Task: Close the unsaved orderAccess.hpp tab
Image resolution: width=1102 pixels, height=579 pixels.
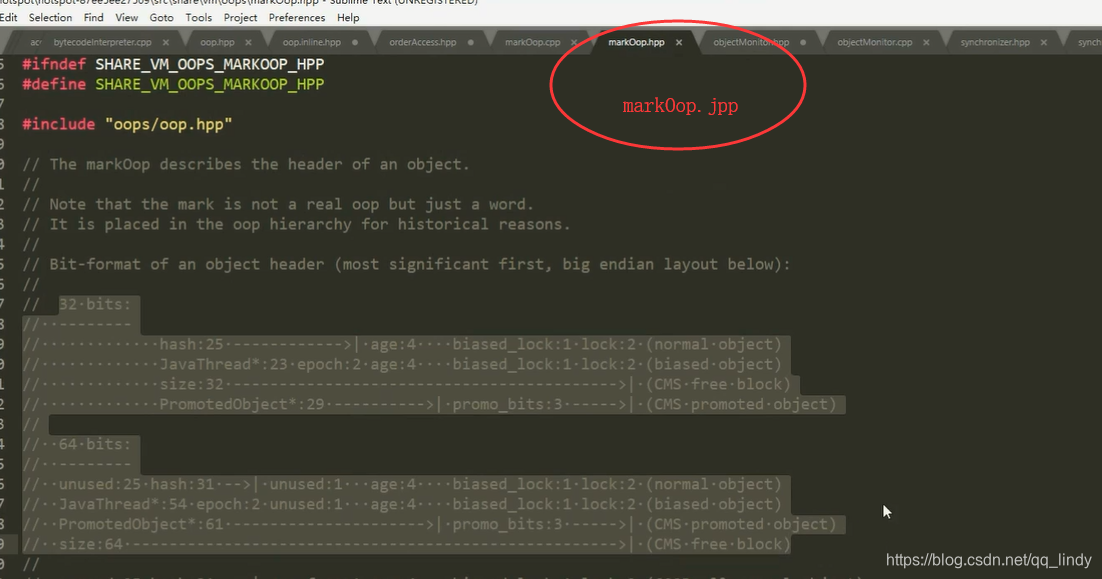Action: [x=470, y=43]
